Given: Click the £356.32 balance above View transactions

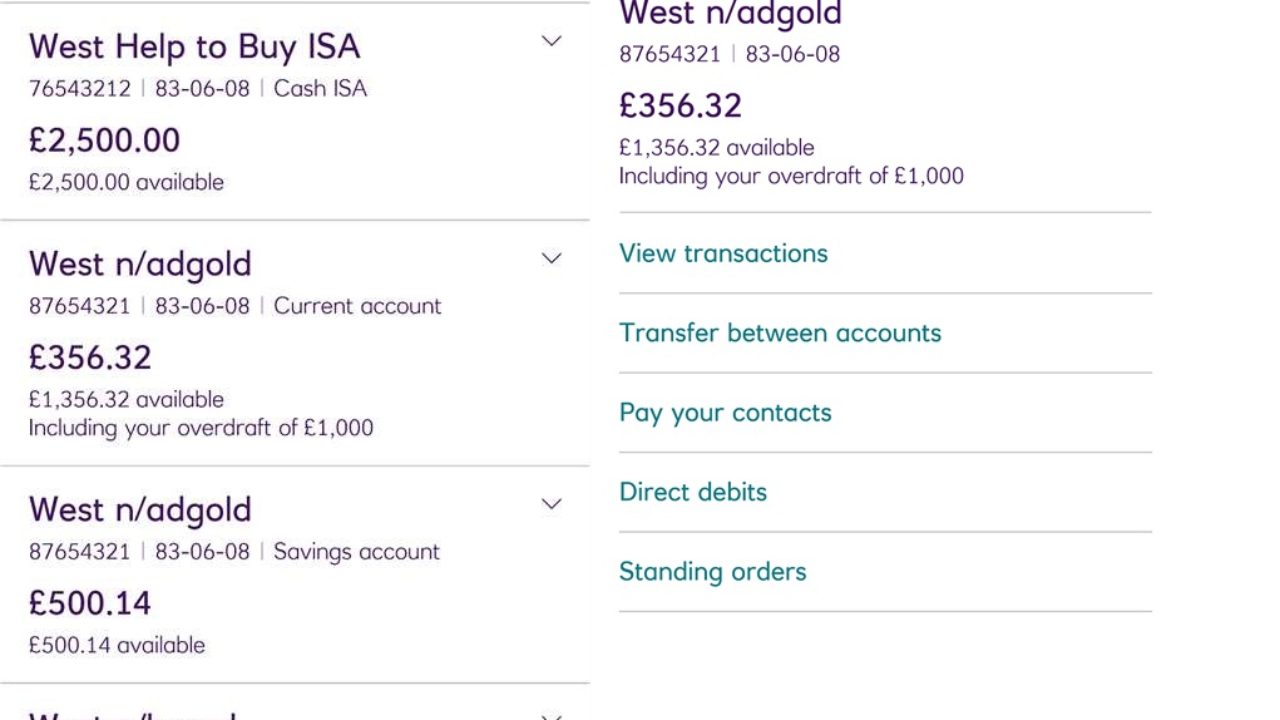Looking at the screenshot, I should point(680,105).
